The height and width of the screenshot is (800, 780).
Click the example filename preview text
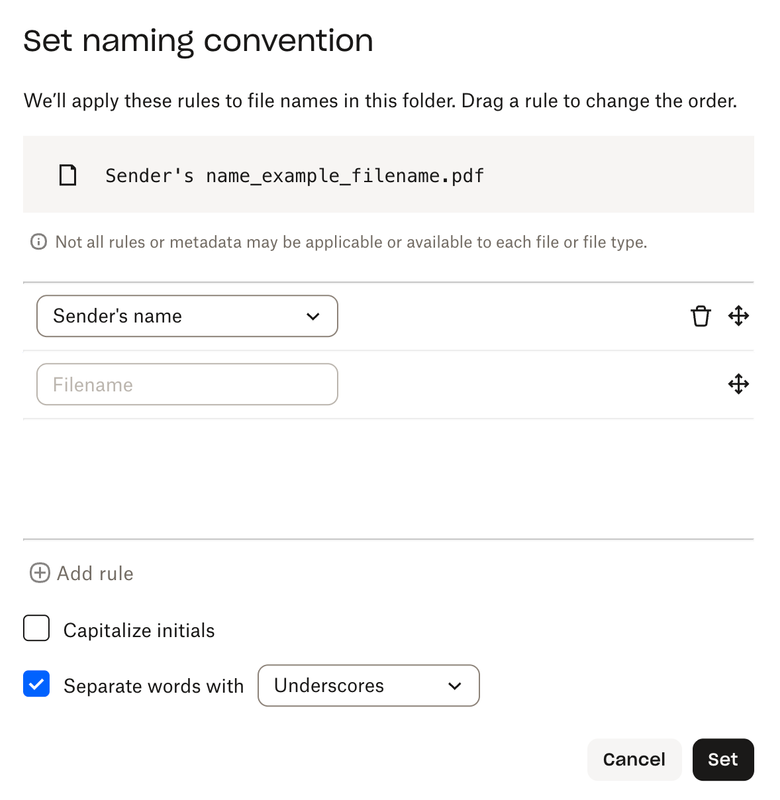295,176
